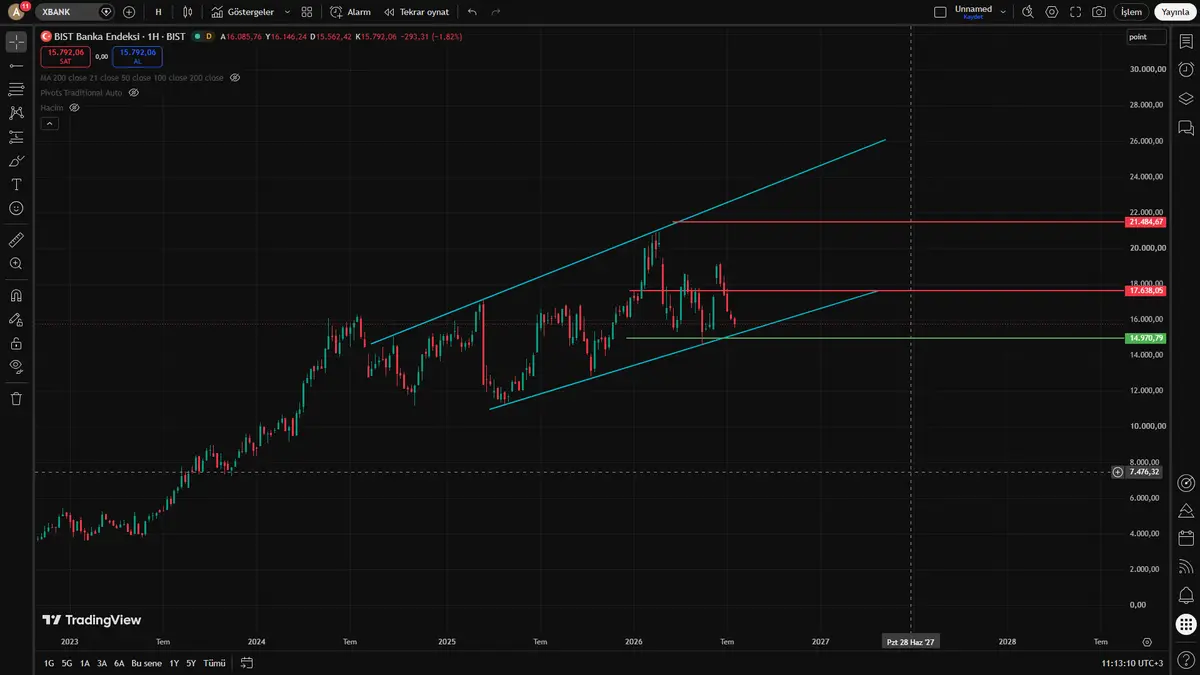This screenshot has height=675, width=1200.
Task: Open the watchlist panel icon
Action: point(1186,41)
